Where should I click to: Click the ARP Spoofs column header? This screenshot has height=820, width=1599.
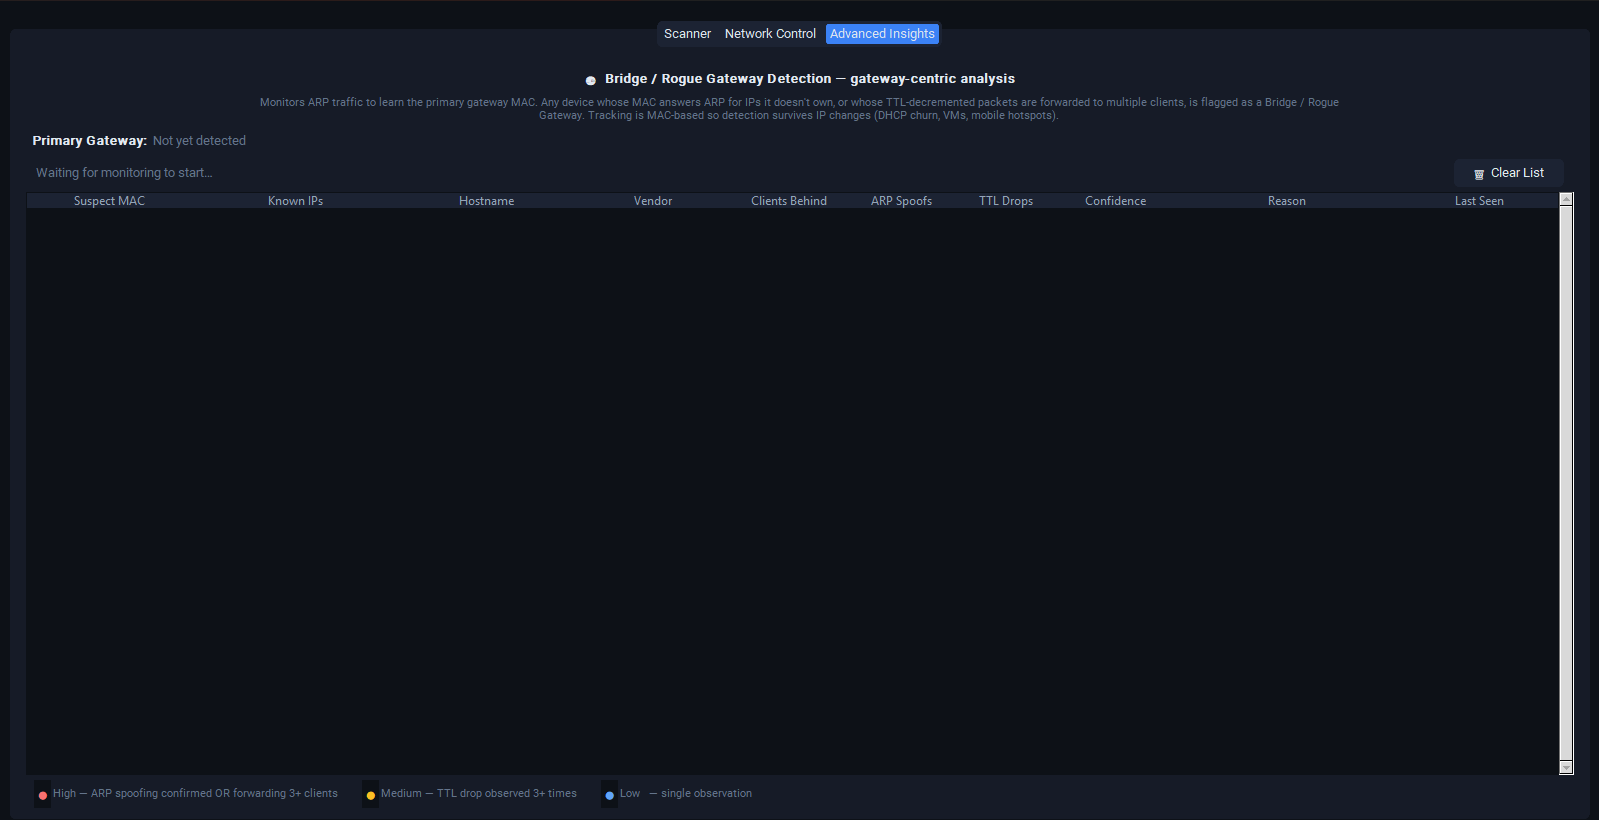coord(901,201)
